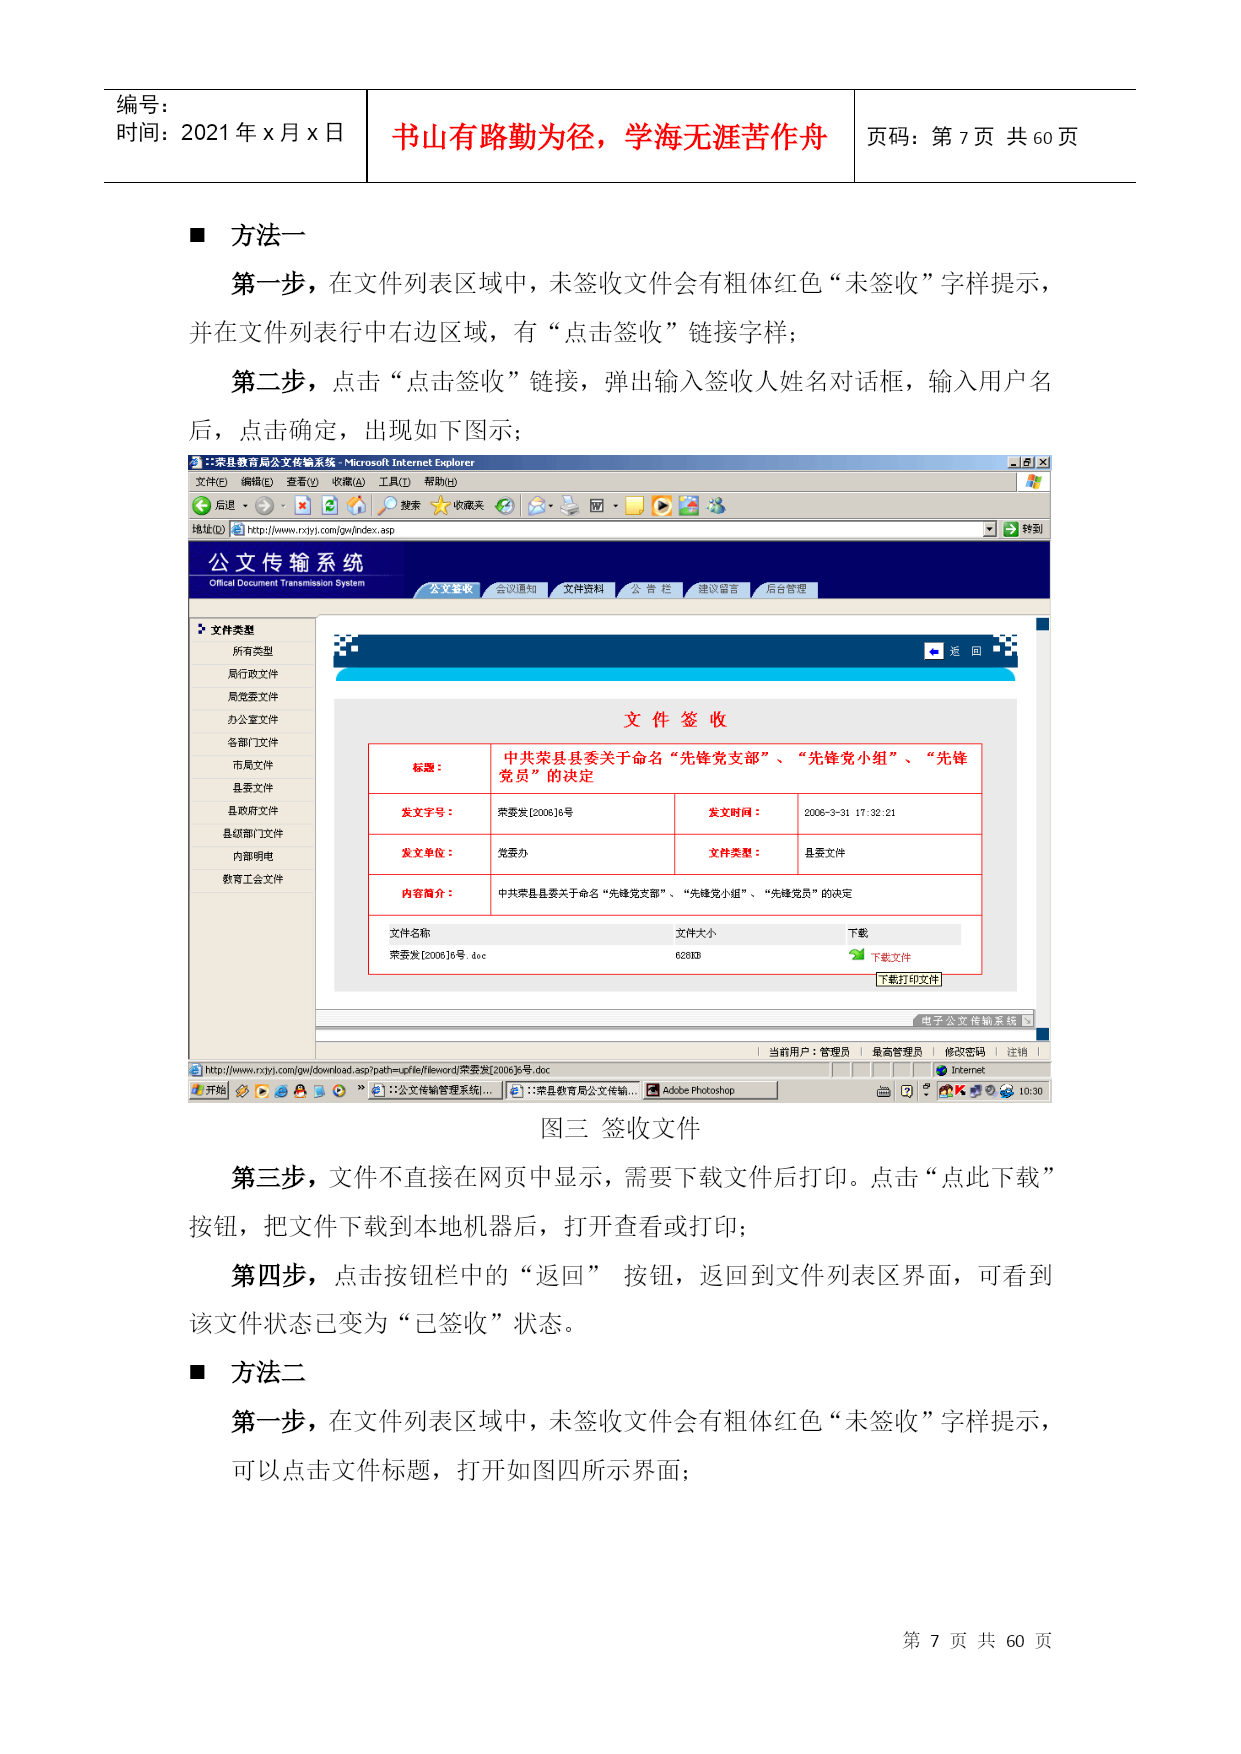
Task: Click the Print icon in IE toolbar
Action: click(570, 506)
